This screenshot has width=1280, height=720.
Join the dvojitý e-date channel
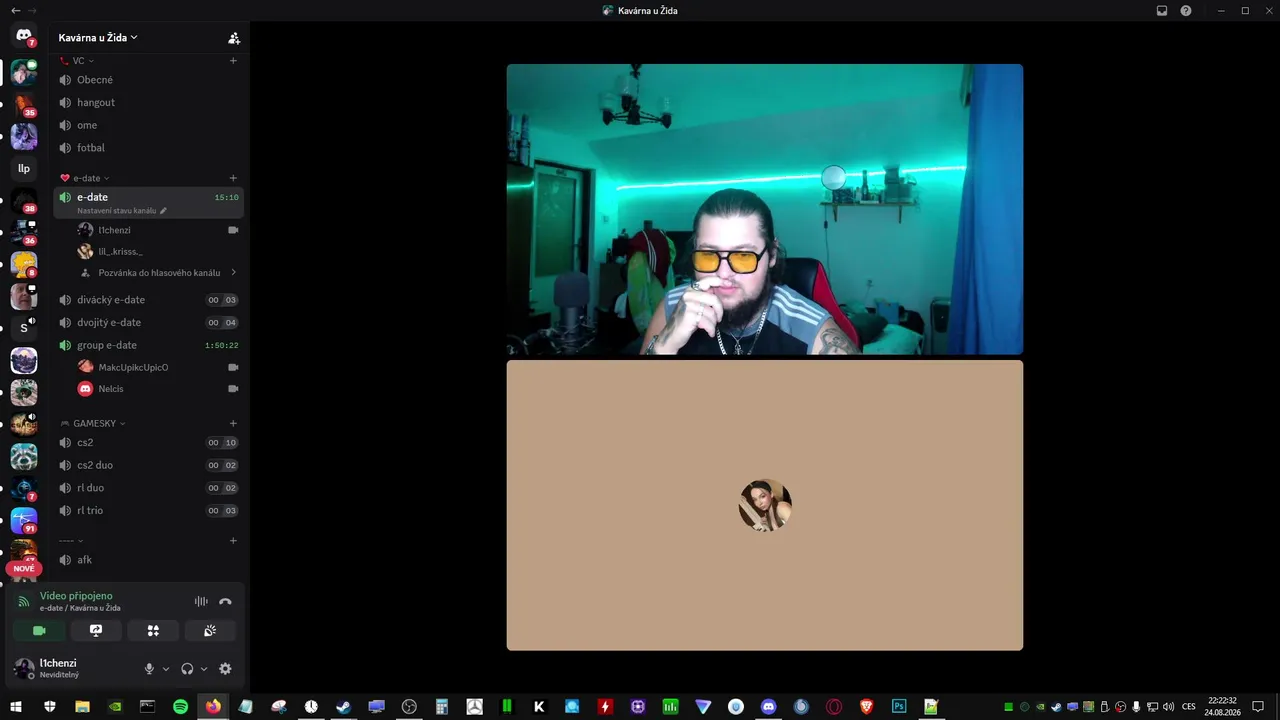coord(148,322)
